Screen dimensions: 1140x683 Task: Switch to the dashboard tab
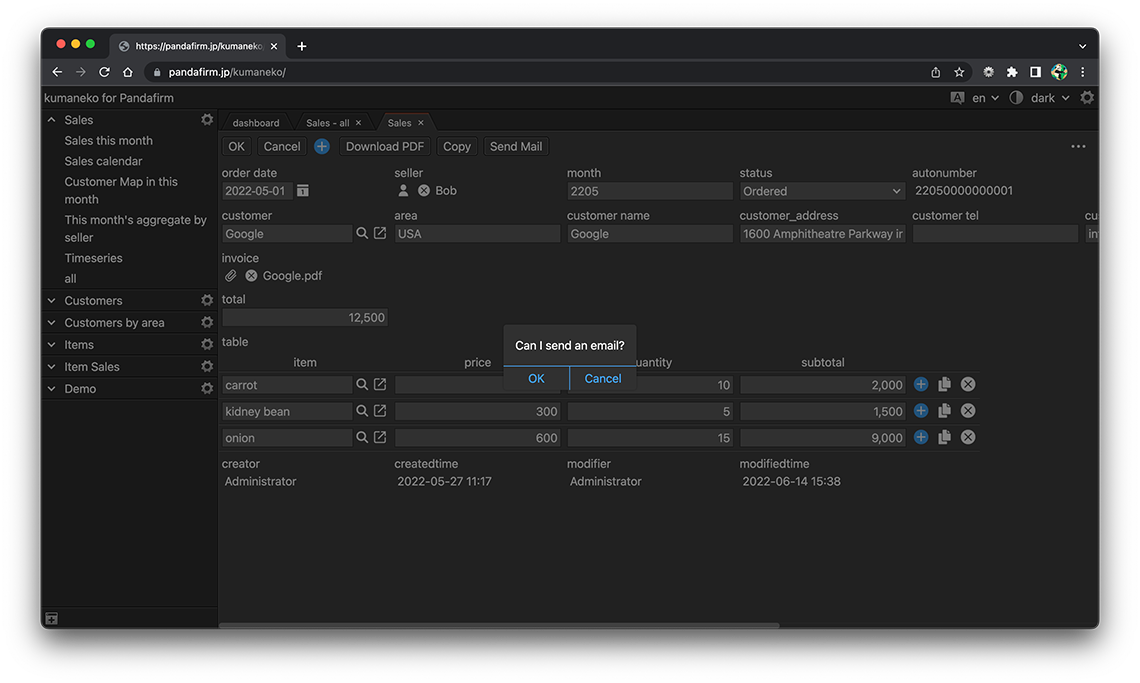(x=256, y=123)
